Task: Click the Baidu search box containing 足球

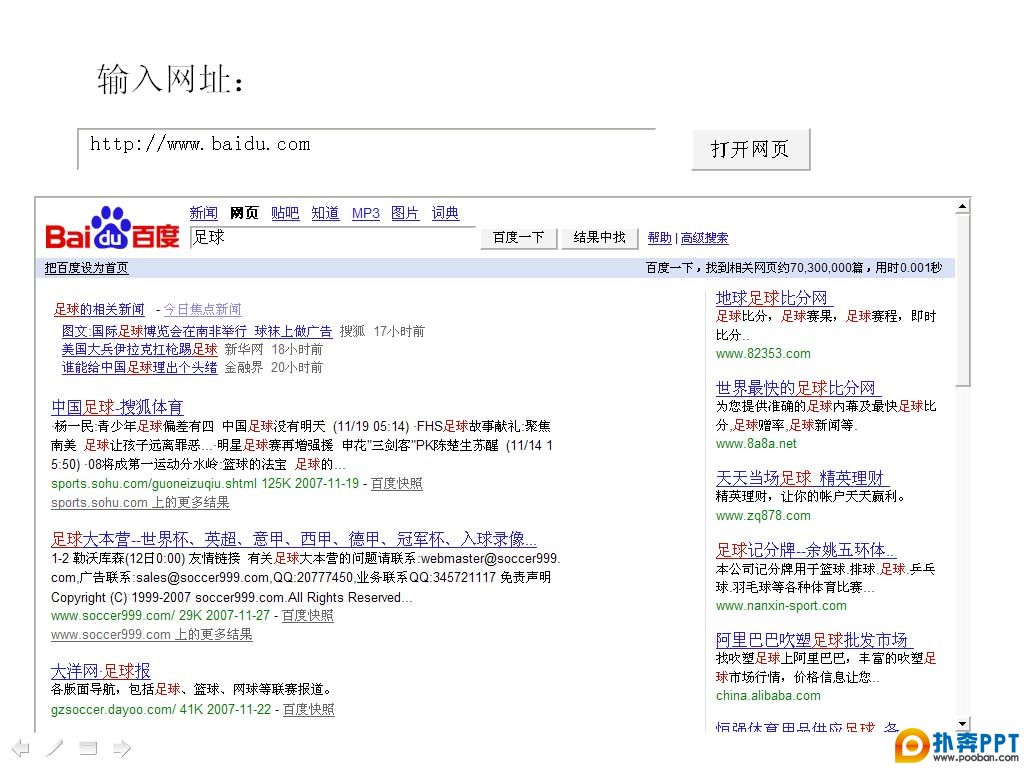Action: [x=334, y=237]
